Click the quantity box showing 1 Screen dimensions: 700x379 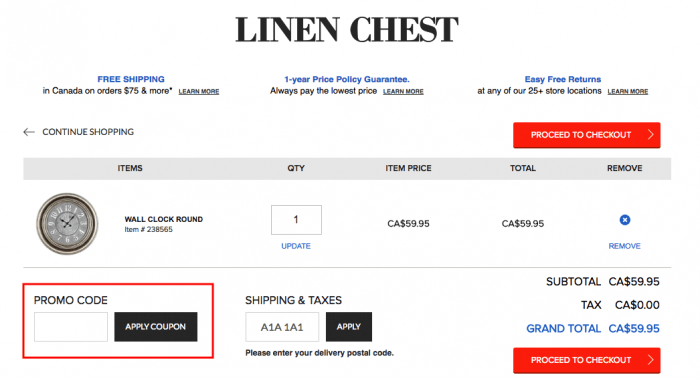pos(296,220)
